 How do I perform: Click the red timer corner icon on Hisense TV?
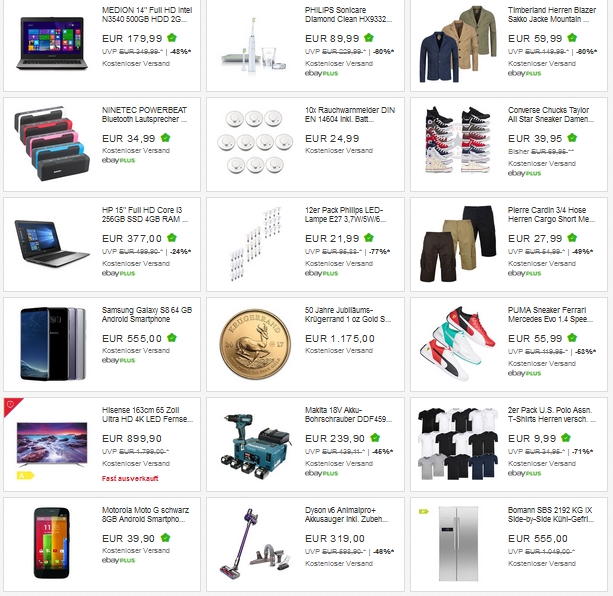[11, 404]
